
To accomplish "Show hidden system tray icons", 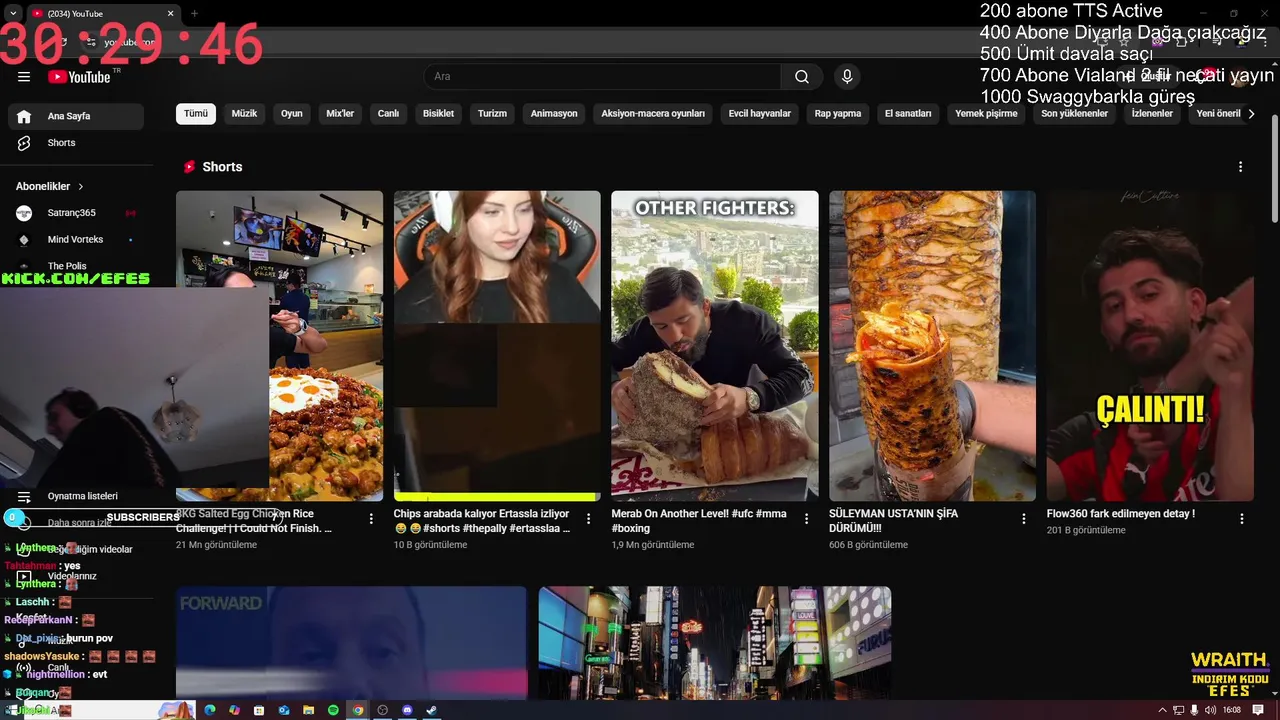I will click(x=1162, y=710).
